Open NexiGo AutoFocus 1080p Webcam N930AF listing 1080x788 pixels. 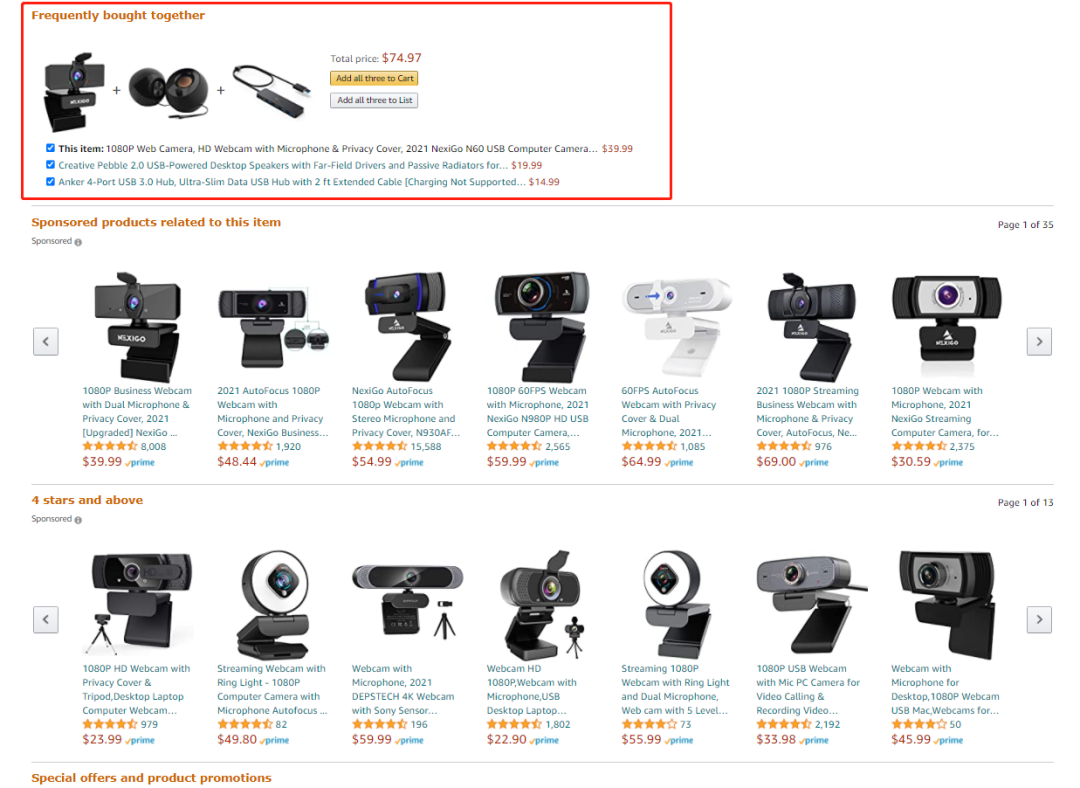(x=406, y=412)
